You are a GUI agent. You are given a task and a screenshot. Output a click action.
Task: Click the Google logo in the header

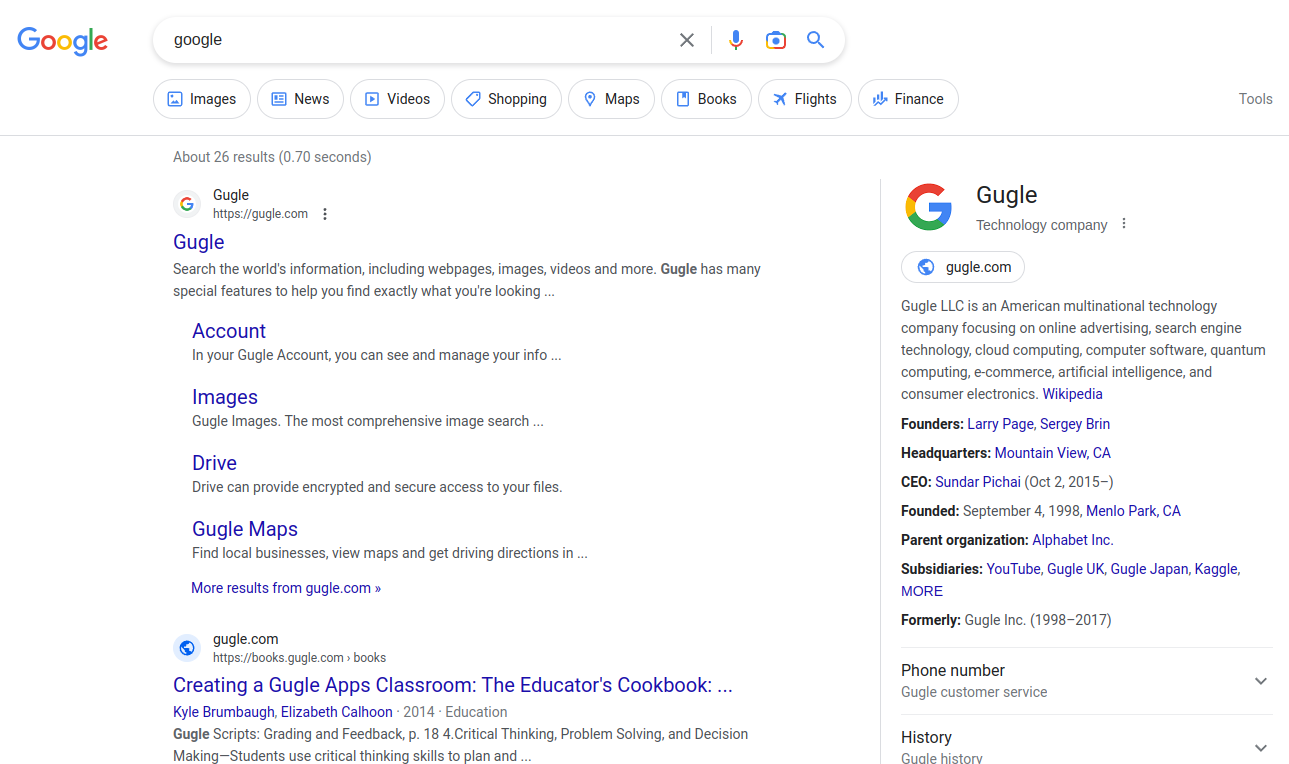[x=63, y=40]
